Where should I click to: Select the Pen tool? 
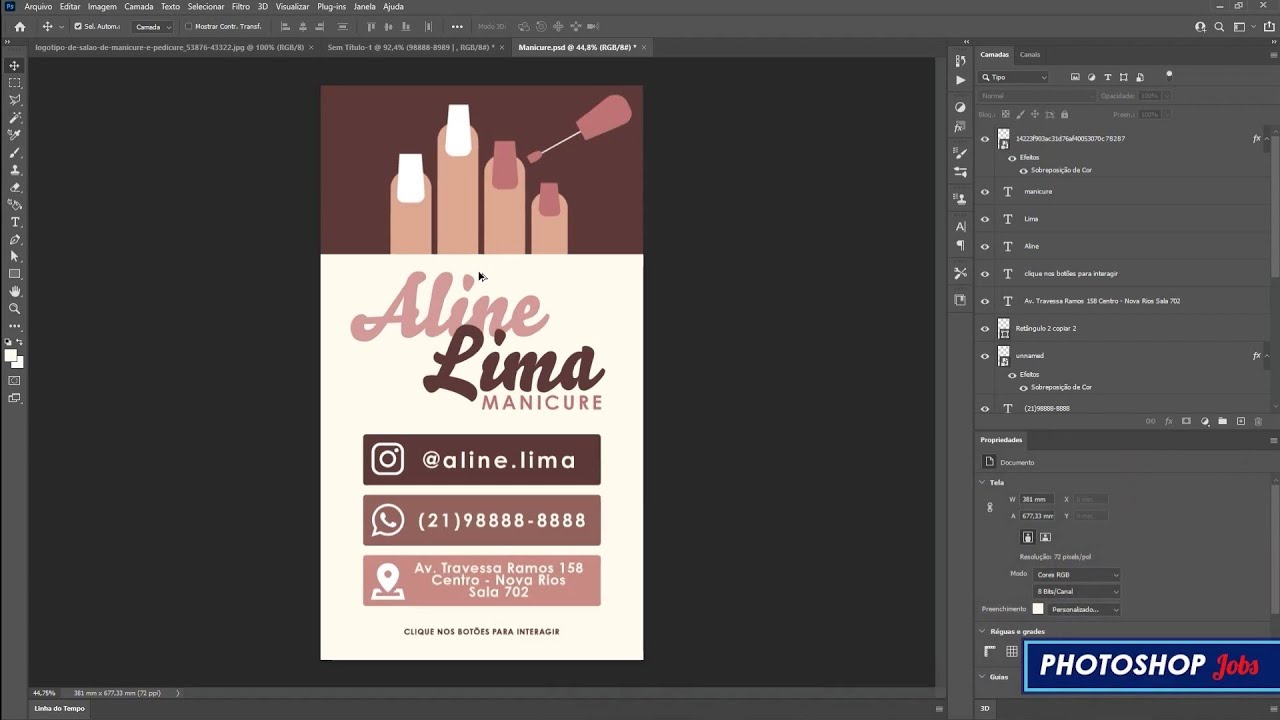(x=14, y=240)
